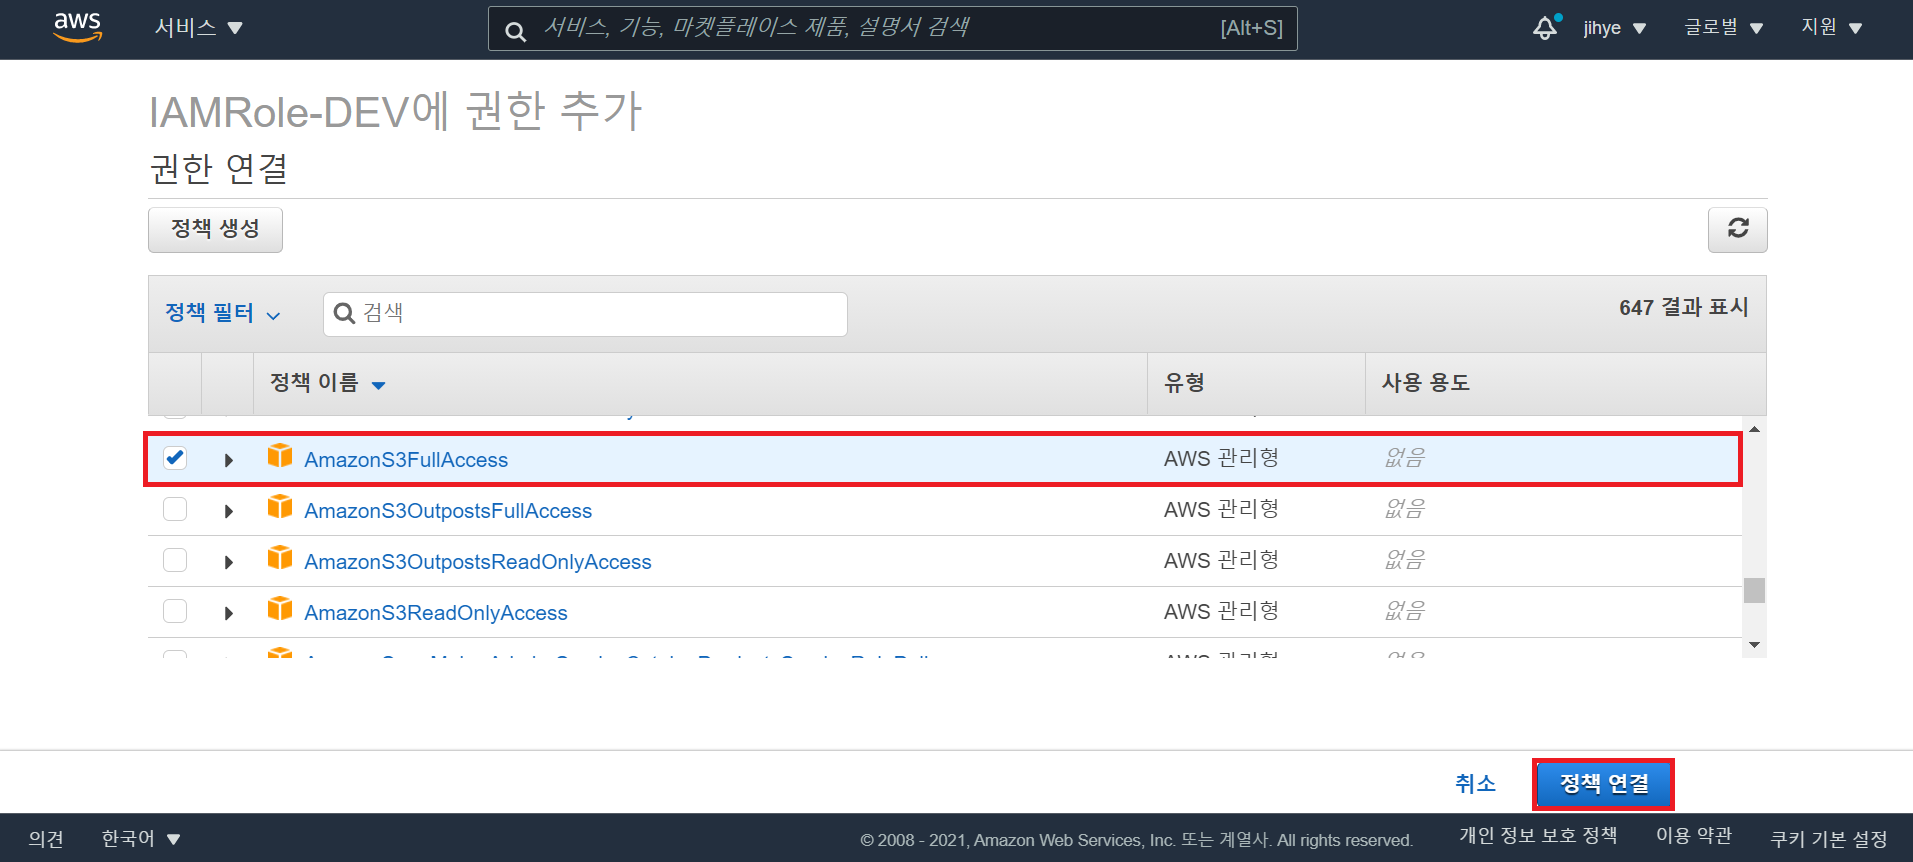Click the policy icon beside AmazonS3OutpostsReadOnlyAccess
This screenshot has height=862, width=1913.
[280, 559]
